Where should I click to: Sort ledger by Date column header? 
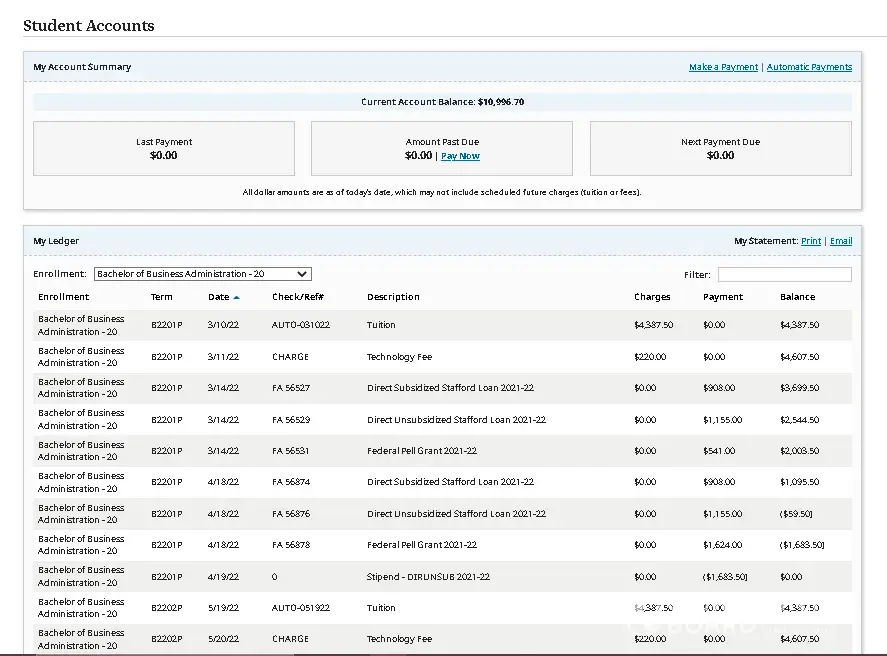click(x=218, y=297)
